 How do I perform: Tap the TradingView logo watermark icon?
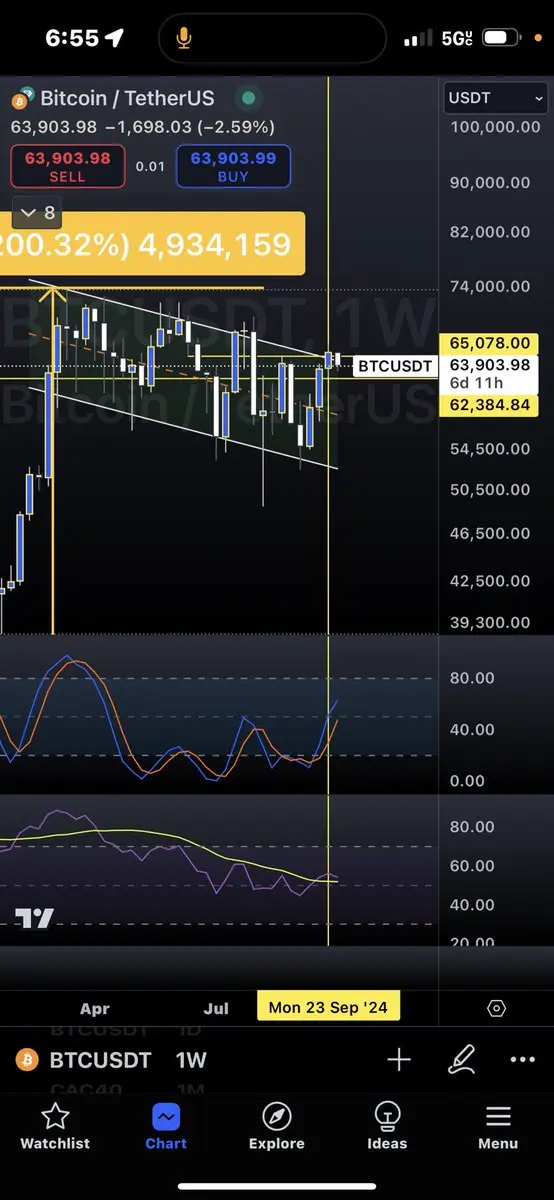[34, 918]
